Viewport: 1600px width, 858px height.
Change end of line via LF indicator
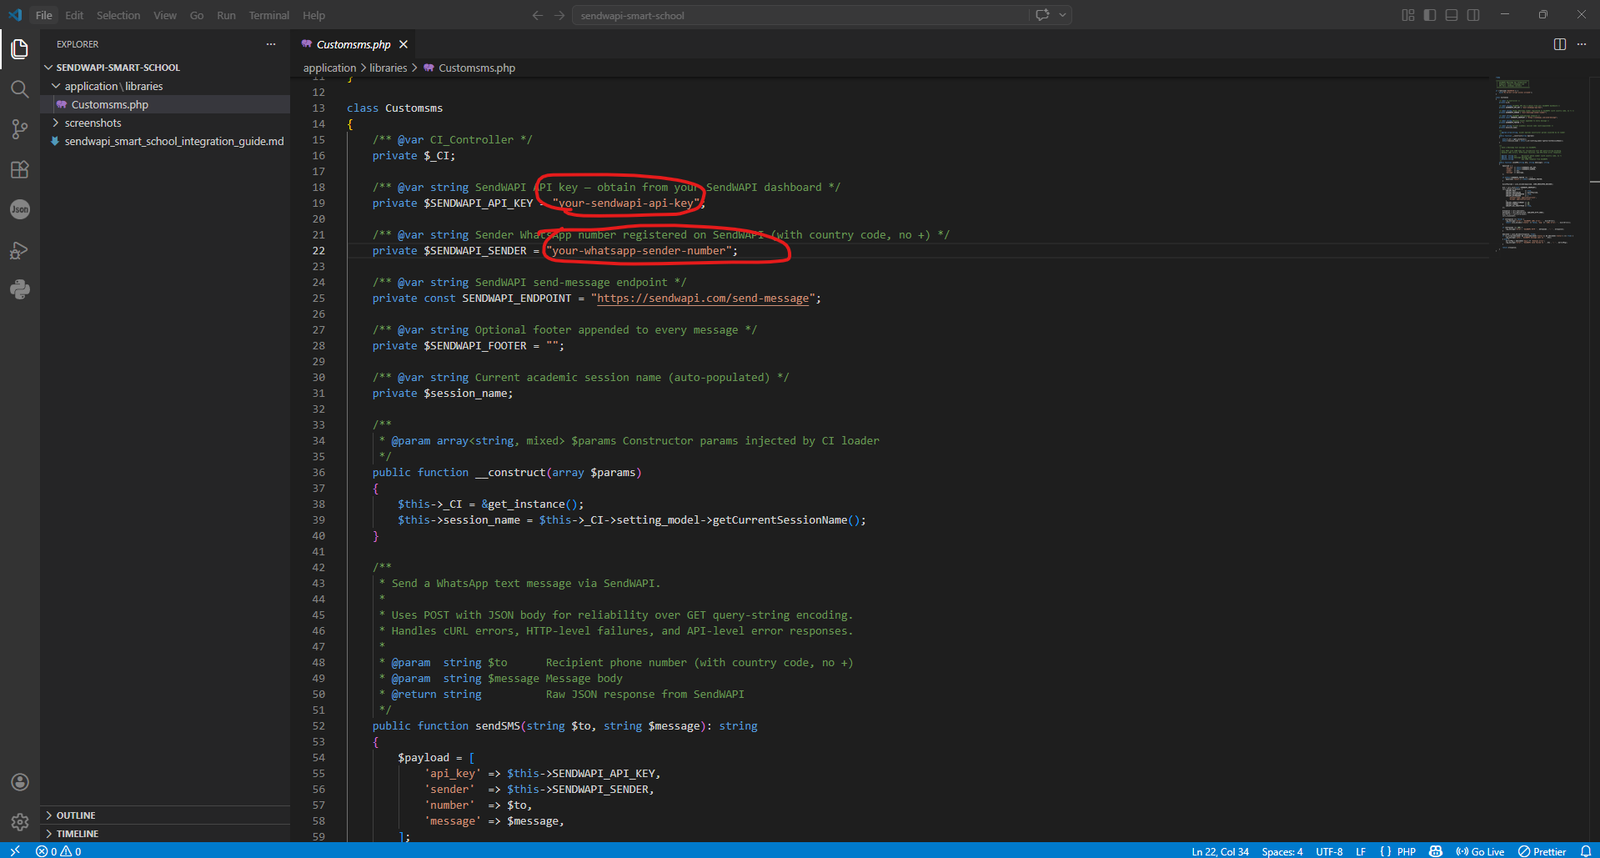click(1360, 851)
